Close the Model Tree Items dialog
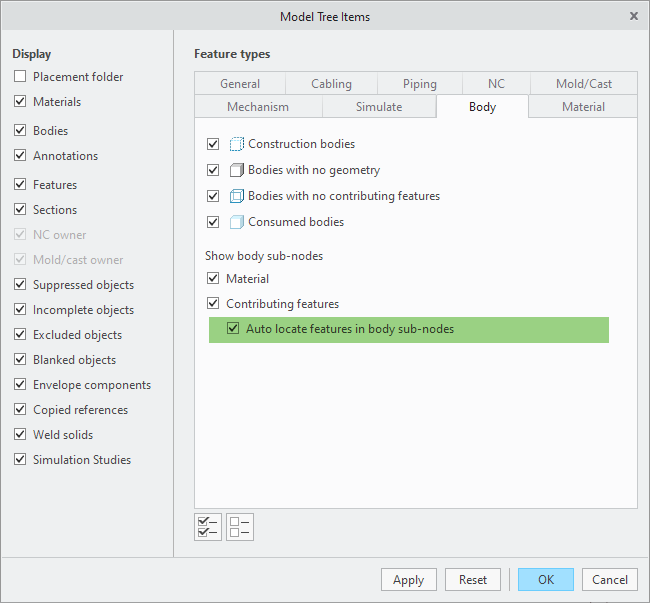Viewport: 650px width, 603px height. click(634, 16)
